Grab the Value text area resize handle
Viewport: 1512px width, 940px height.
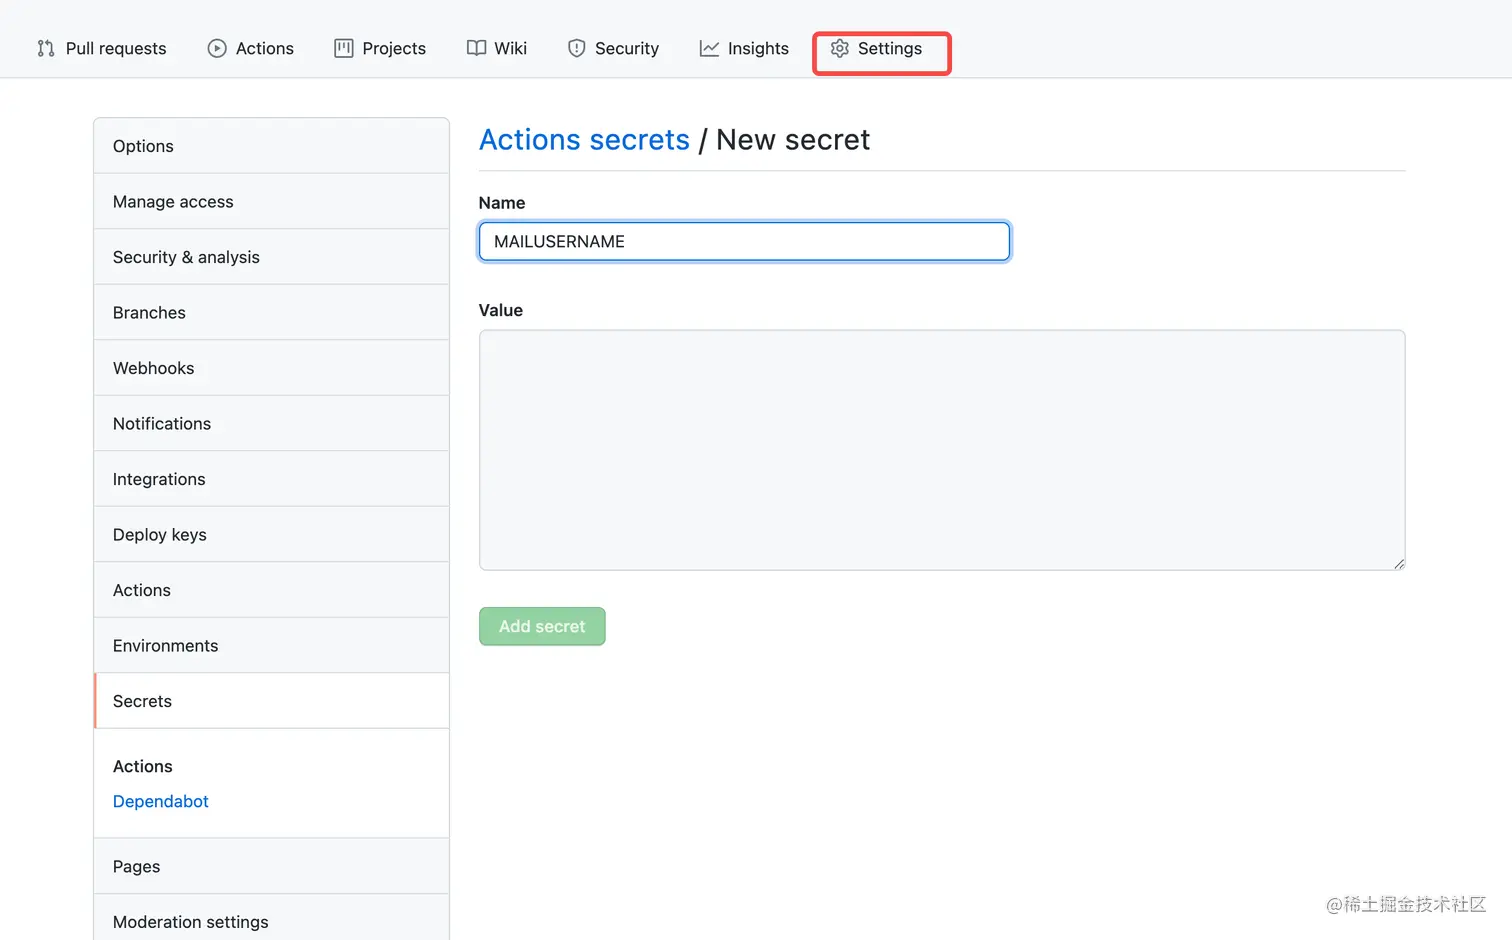pos(1398,563)
